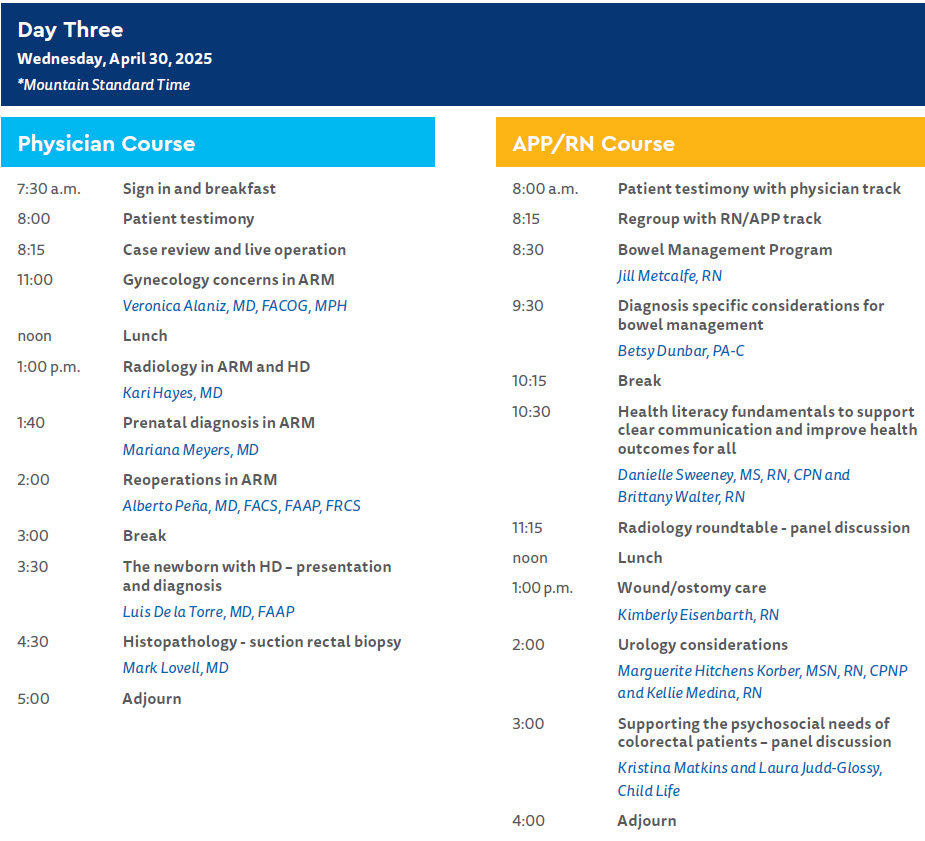Click the Veronica Alaniz, MD speaker link

(235, 306)
